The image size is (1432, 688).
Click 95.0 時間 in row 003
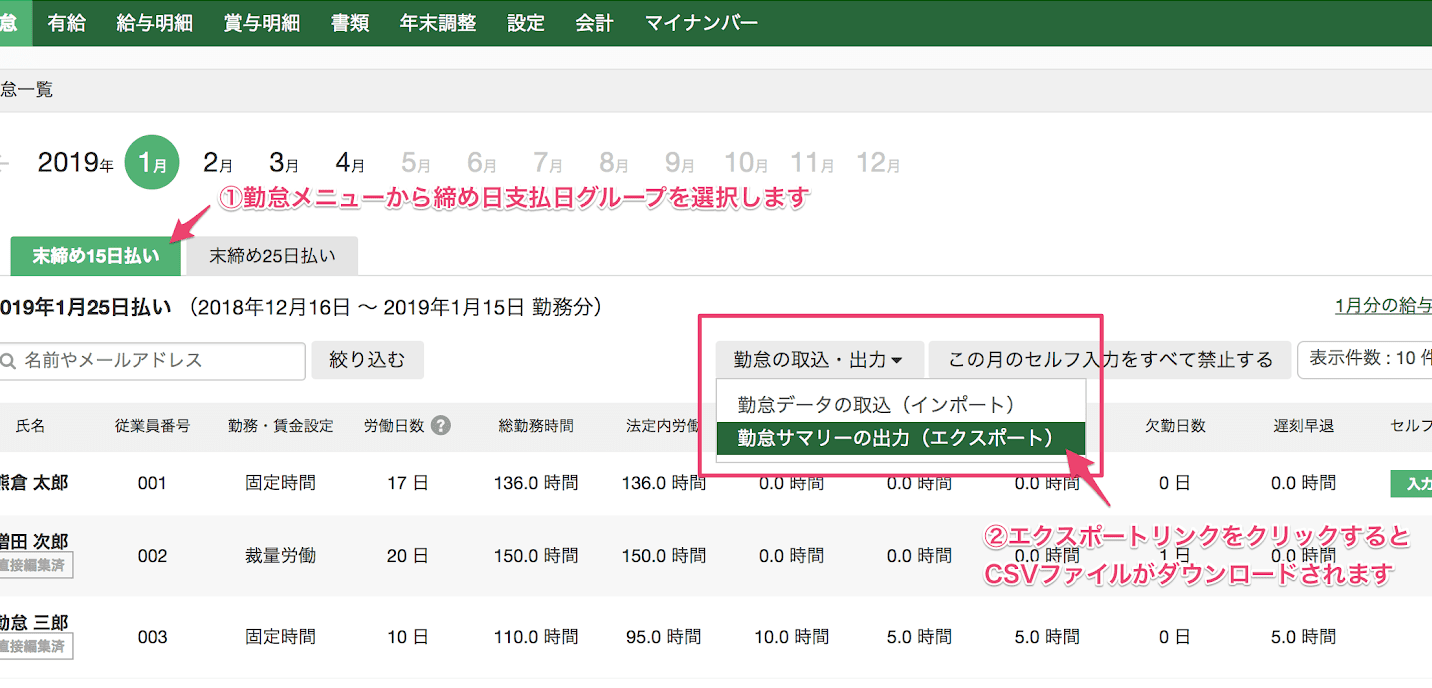tap(664, 637)
